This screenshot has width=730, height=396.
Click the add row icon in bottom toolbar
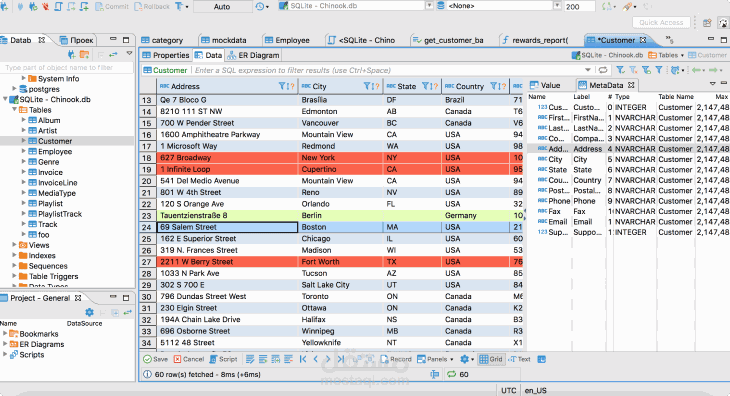tap(263, 359)
